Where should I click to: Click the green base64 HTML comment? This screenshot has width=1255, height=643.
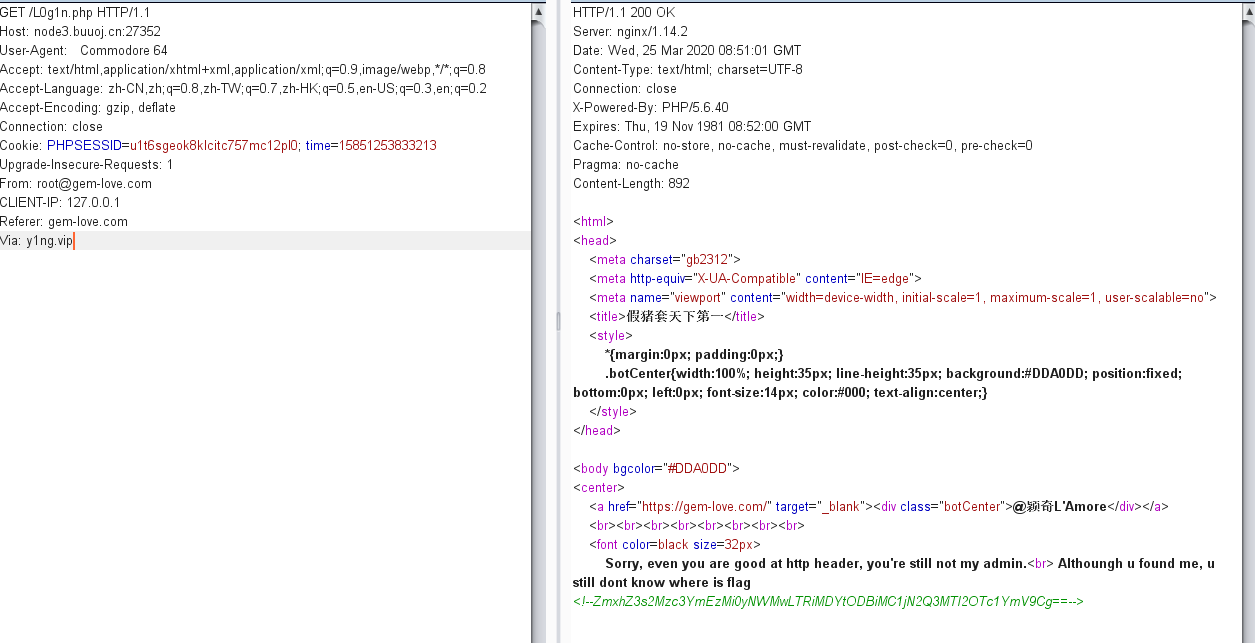829,602
